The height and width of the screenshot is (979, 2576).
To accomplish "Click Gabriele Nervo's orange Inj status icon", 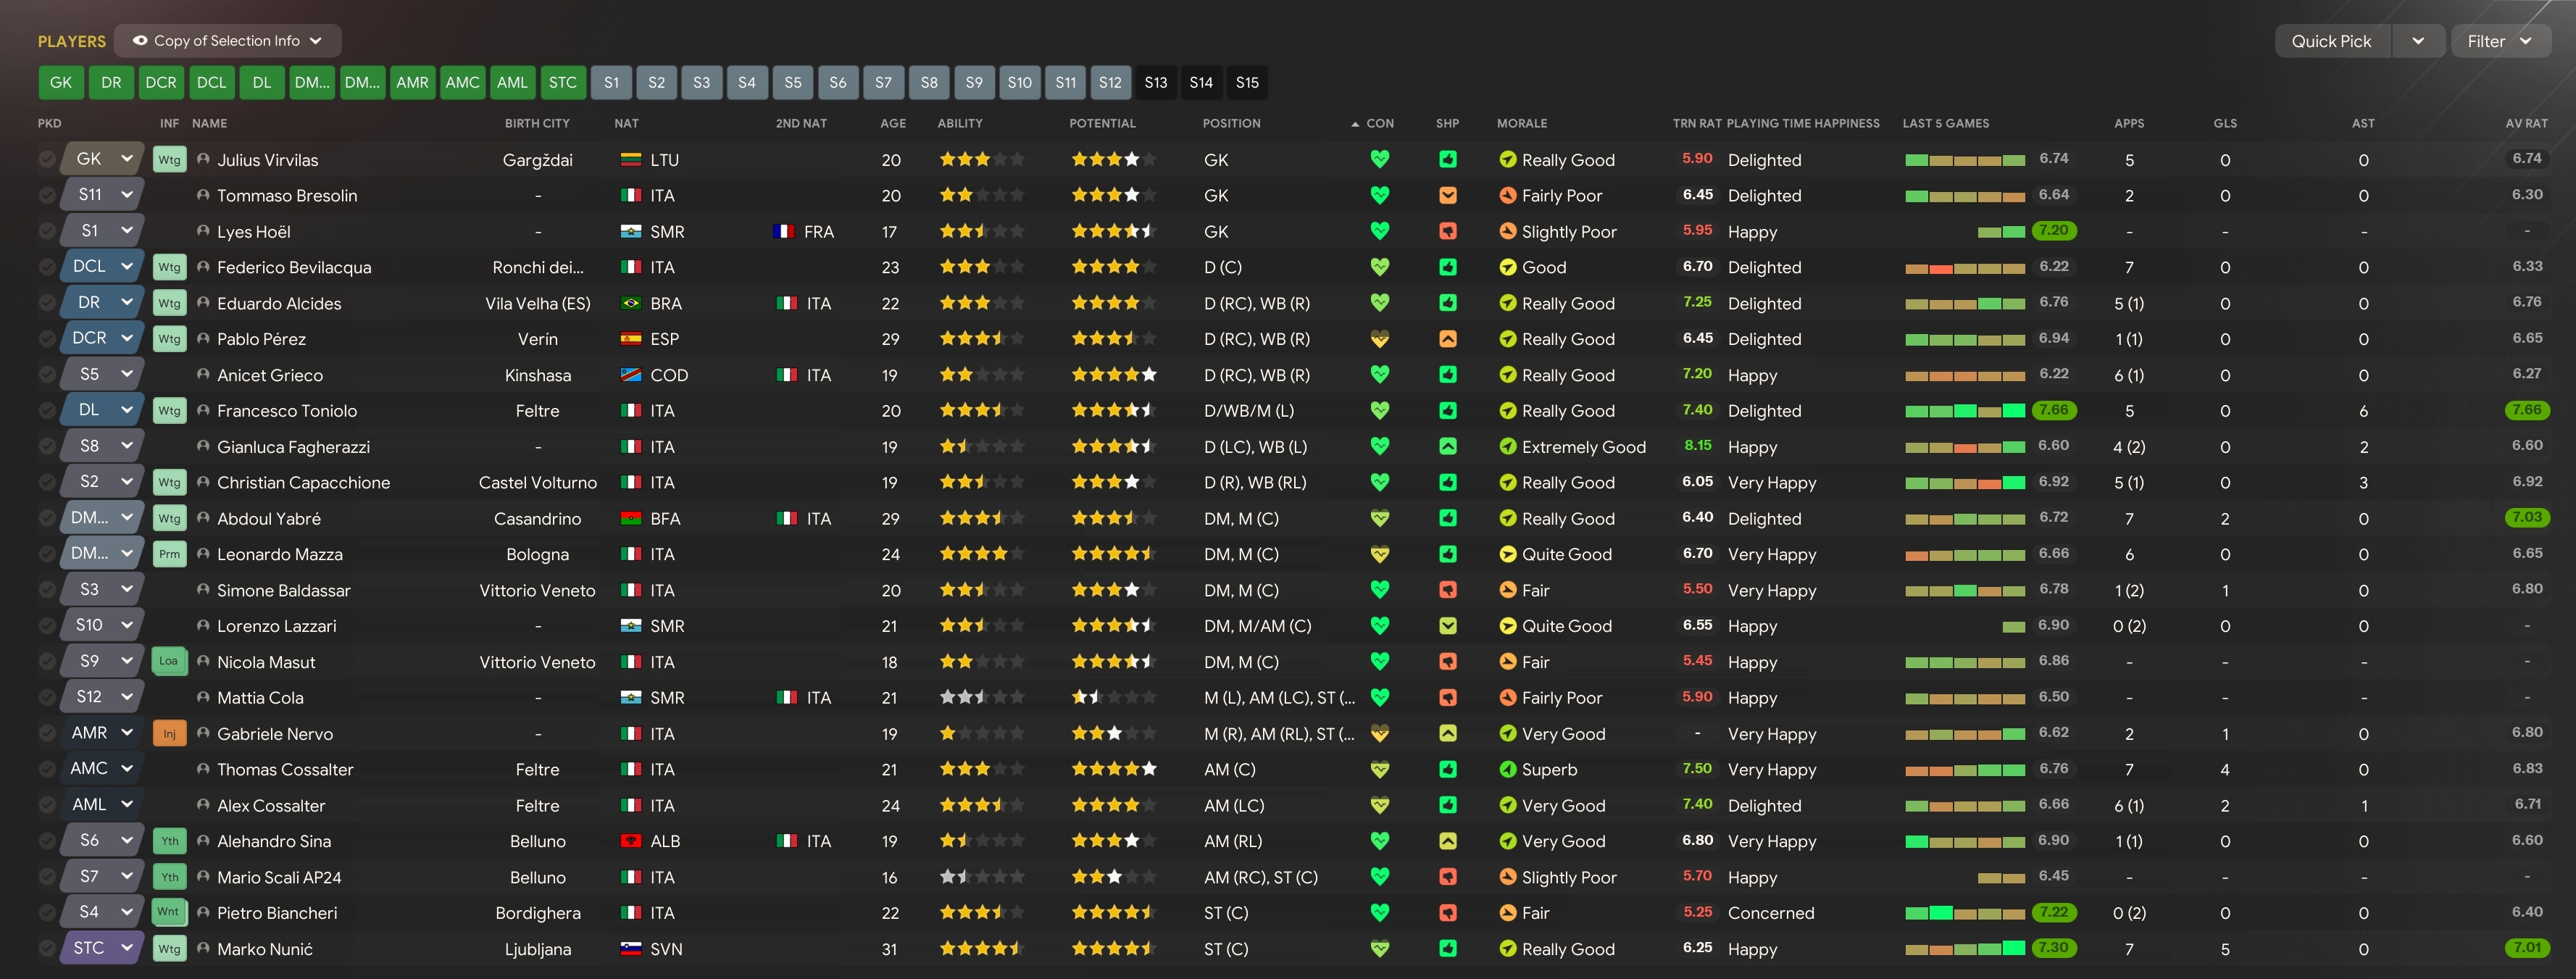I will click(x=169, y=734).
